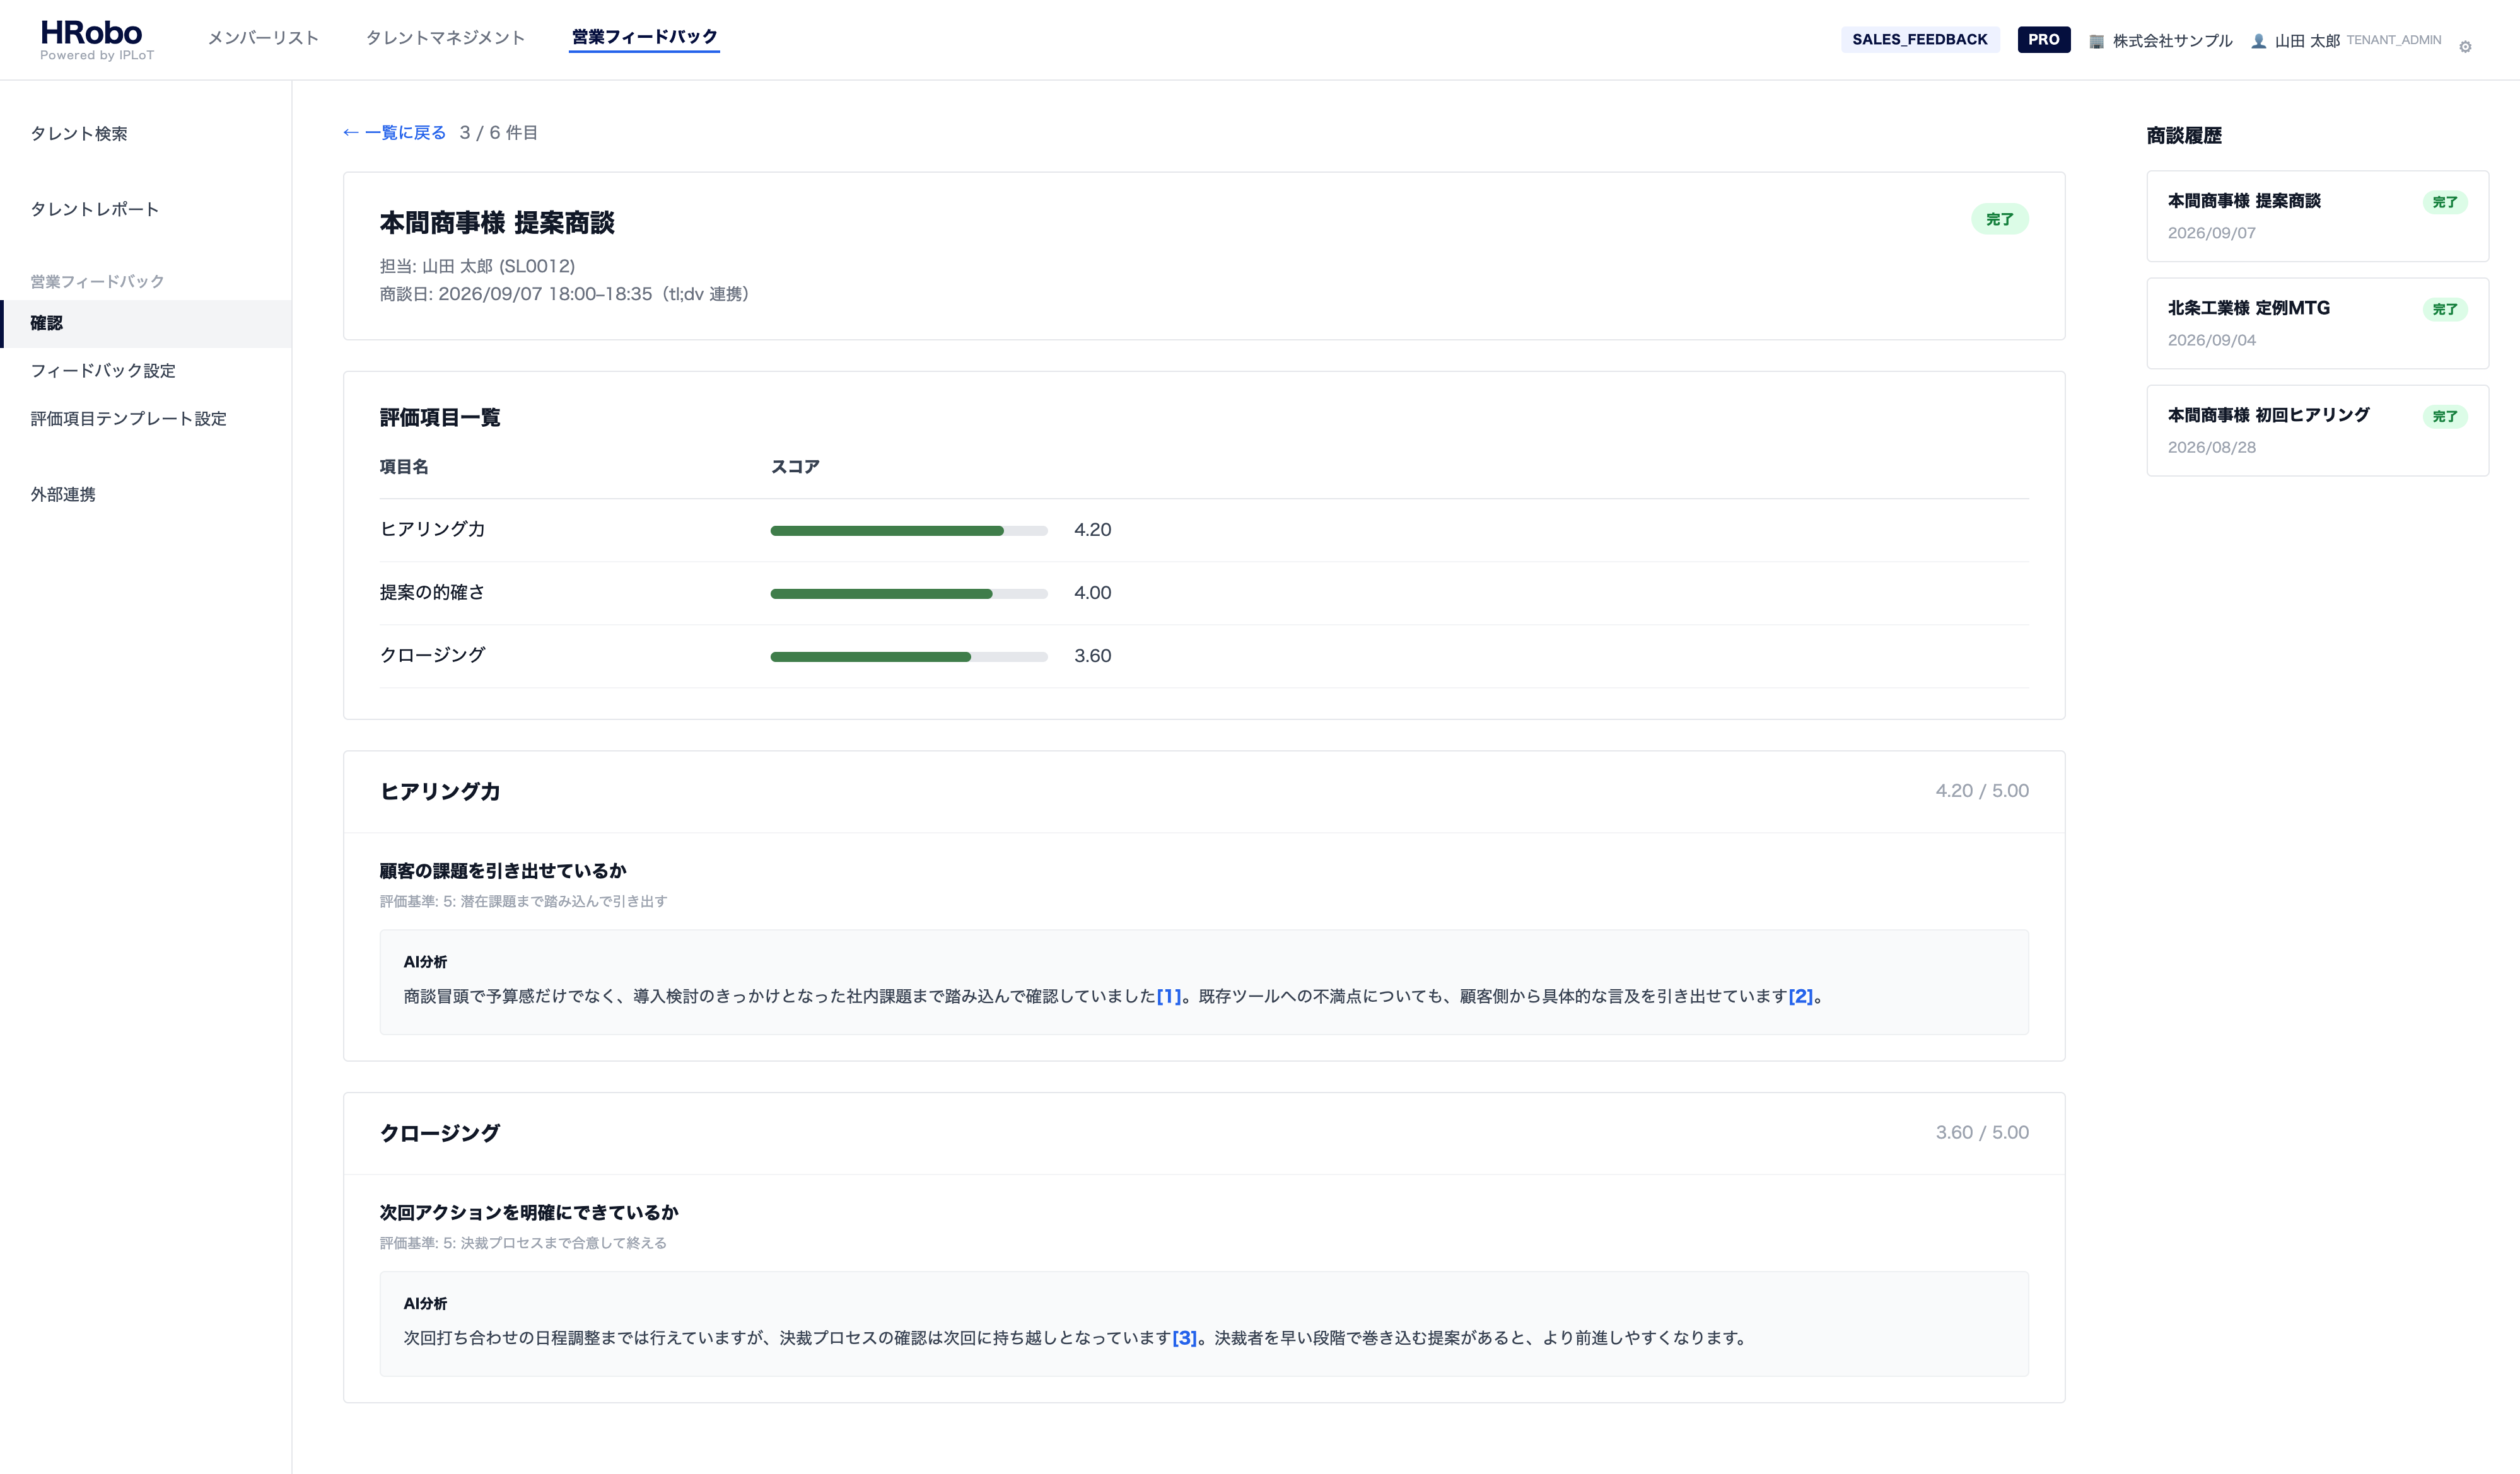This screenshot has width=2520, height=1474.
Task: Click the PRO plan badge
Action: (2043, 39)
